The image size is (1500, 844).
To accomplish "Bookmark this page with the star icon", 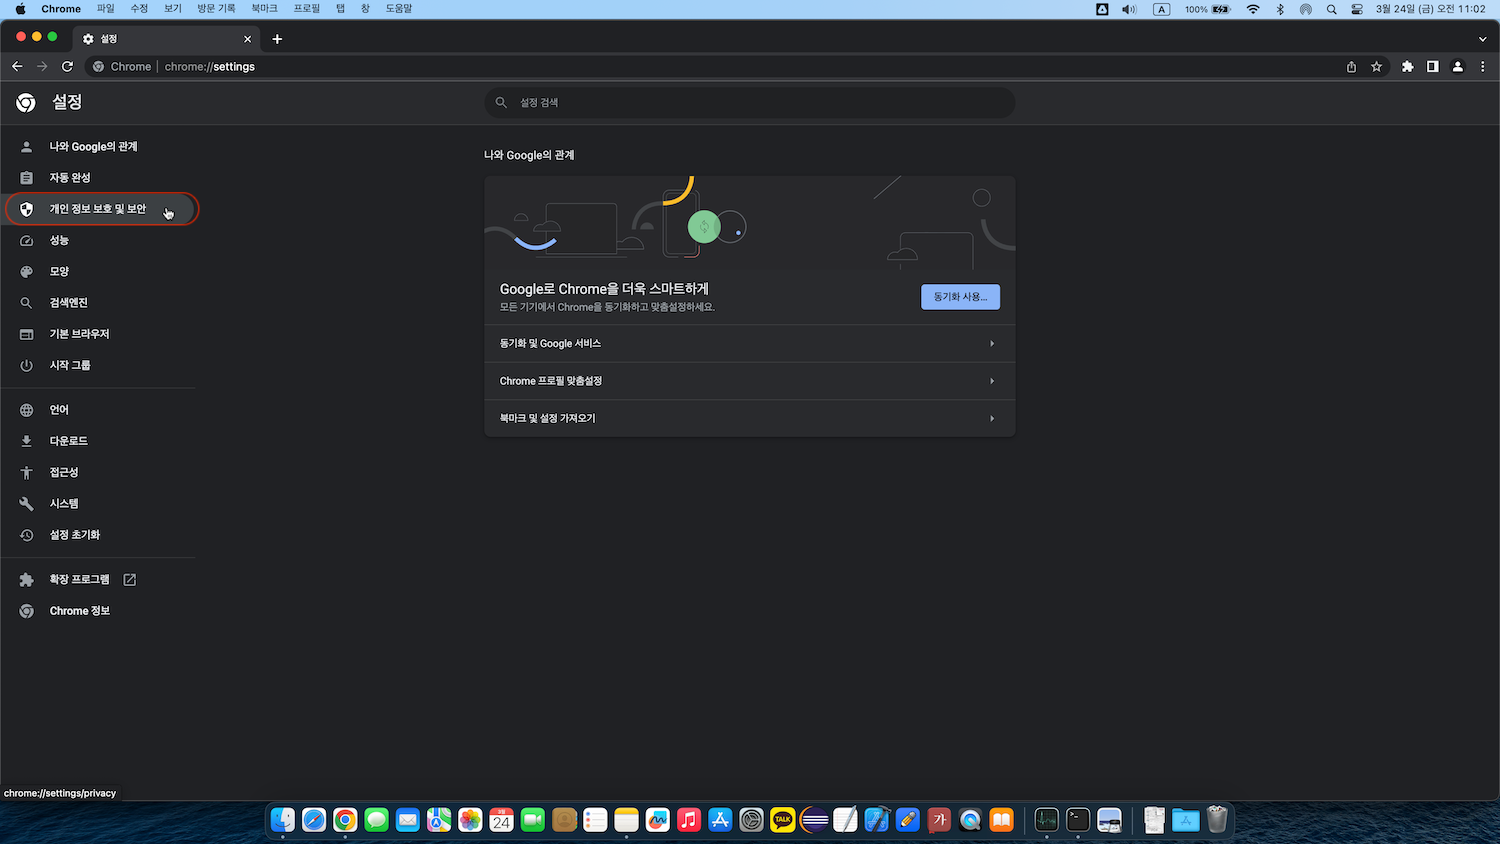I will (x=1377, y=67).
